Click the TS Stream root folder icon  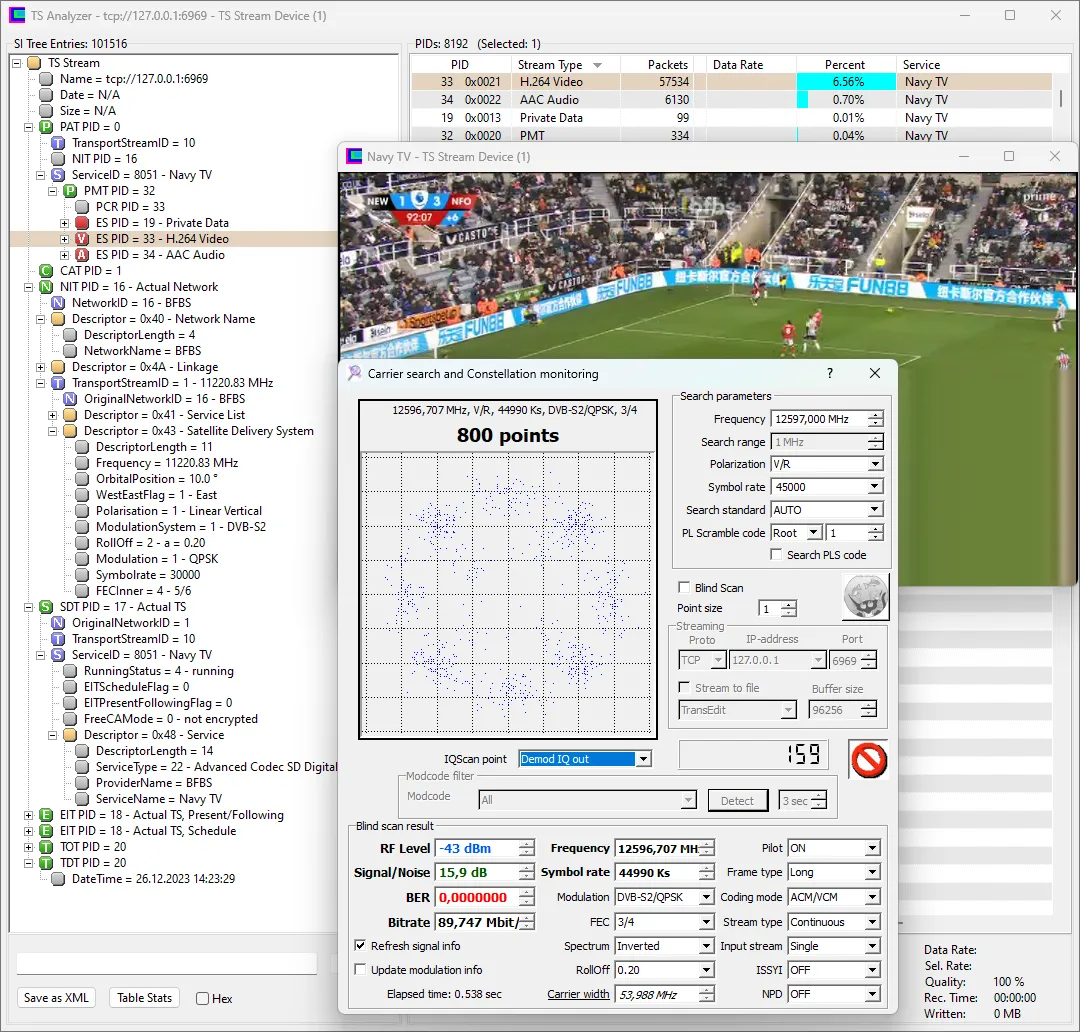coord(34,63)
